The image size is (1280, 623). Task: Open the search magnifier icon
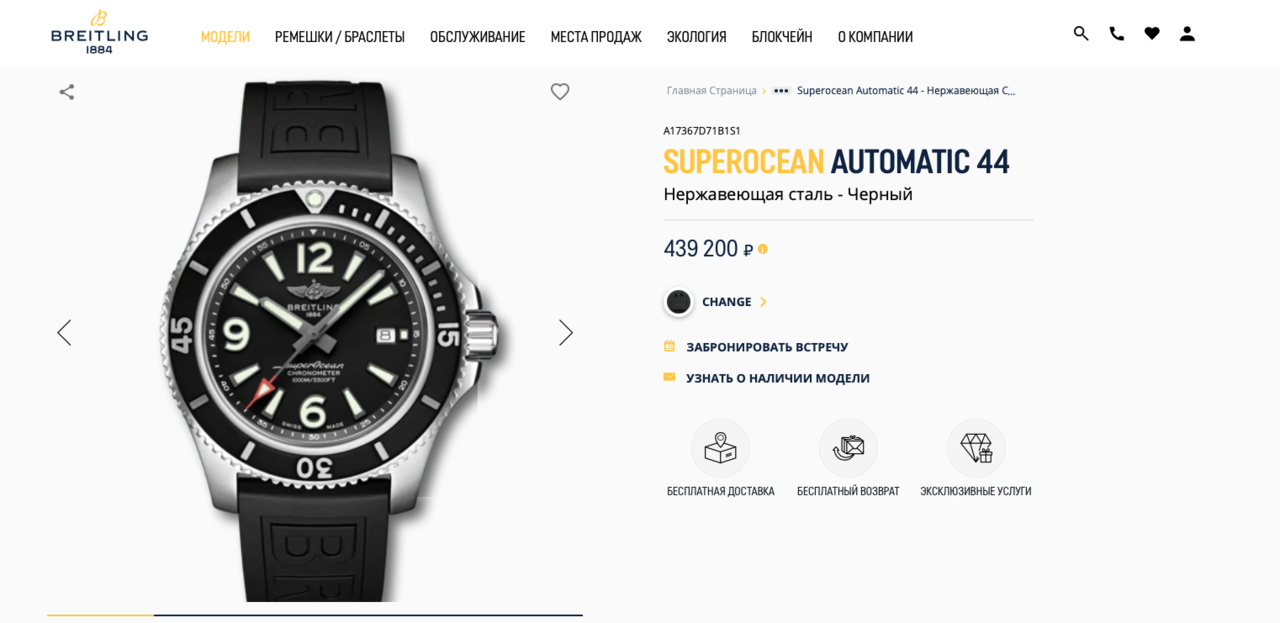(1081, 33)
